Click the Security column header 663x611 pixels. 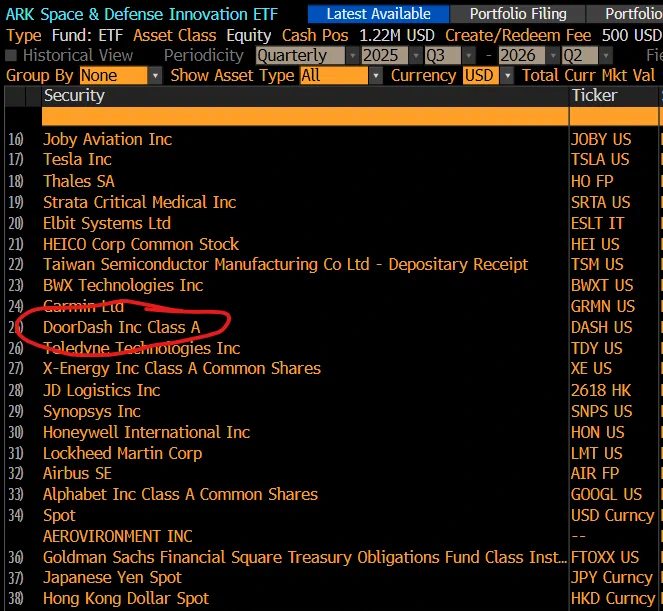point(305,96)
